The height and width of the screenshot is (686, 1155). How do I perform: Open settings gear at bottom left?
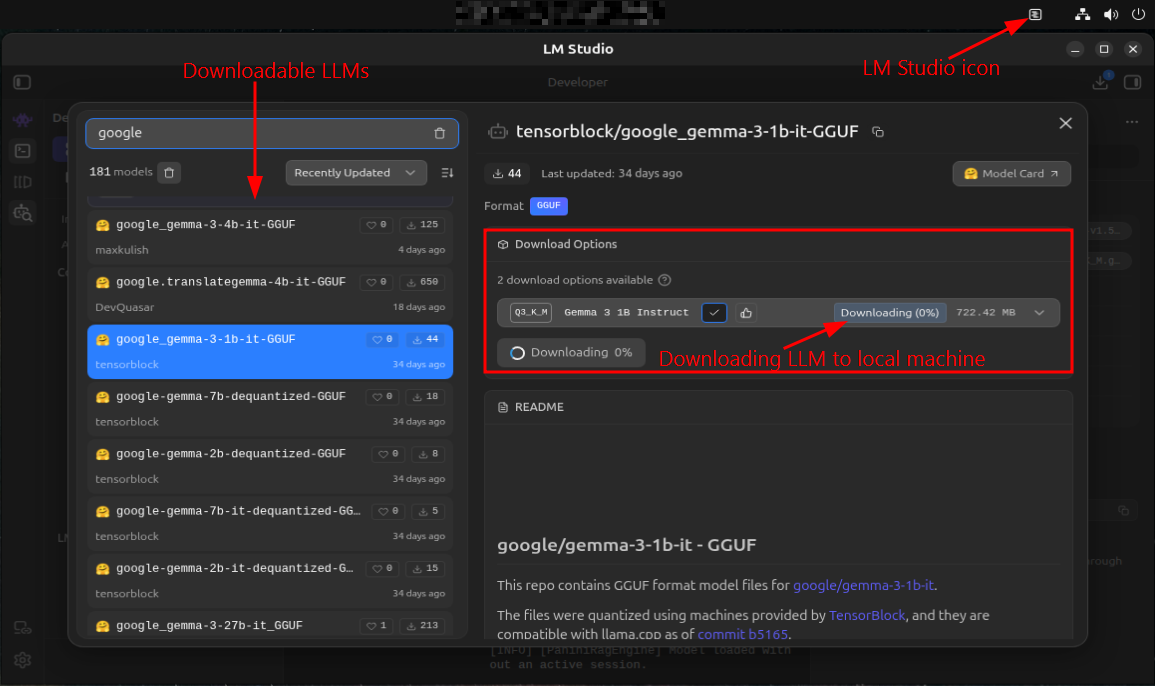[23, 660]
